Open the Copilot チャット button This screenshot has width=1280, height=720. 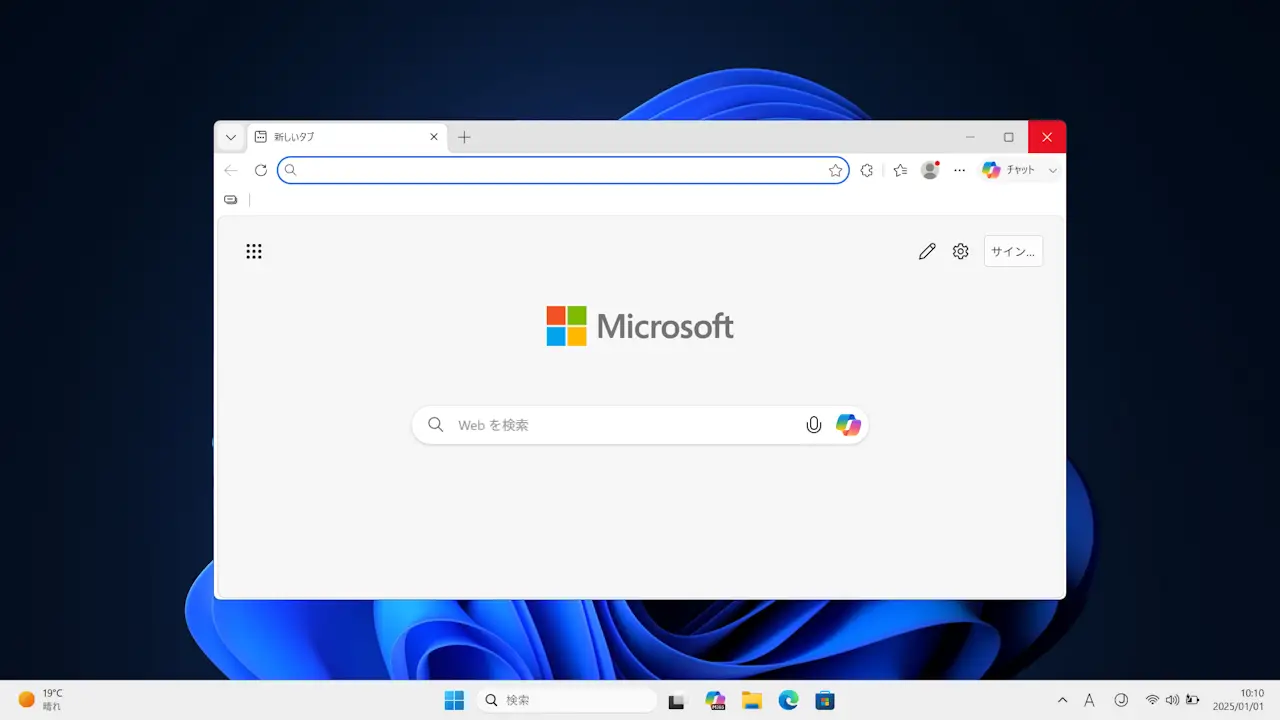(x=1009, y=170)
